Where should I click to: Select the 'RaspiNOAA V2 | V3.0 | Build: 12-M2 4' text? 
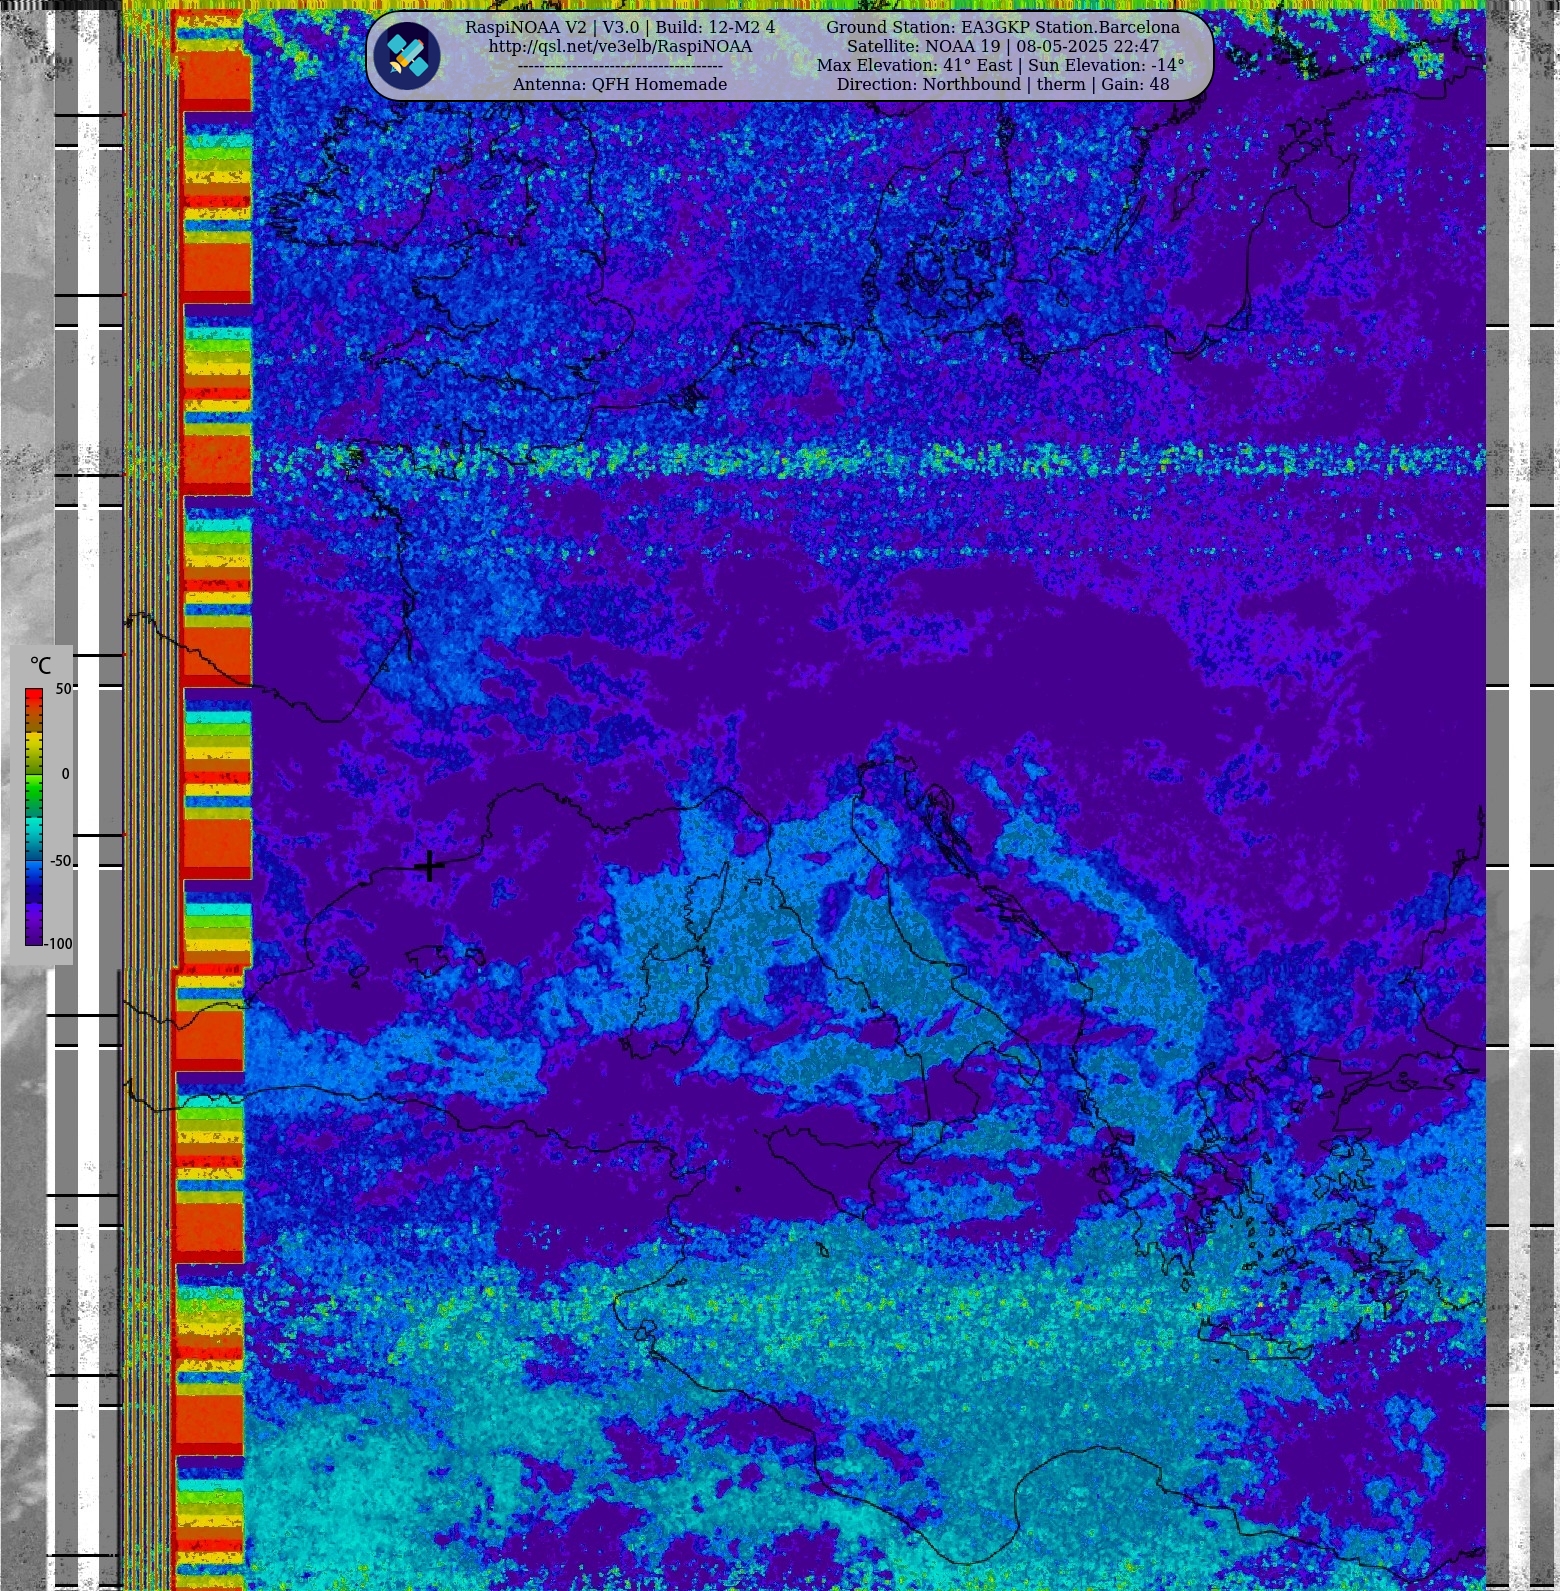click(620, 27)
